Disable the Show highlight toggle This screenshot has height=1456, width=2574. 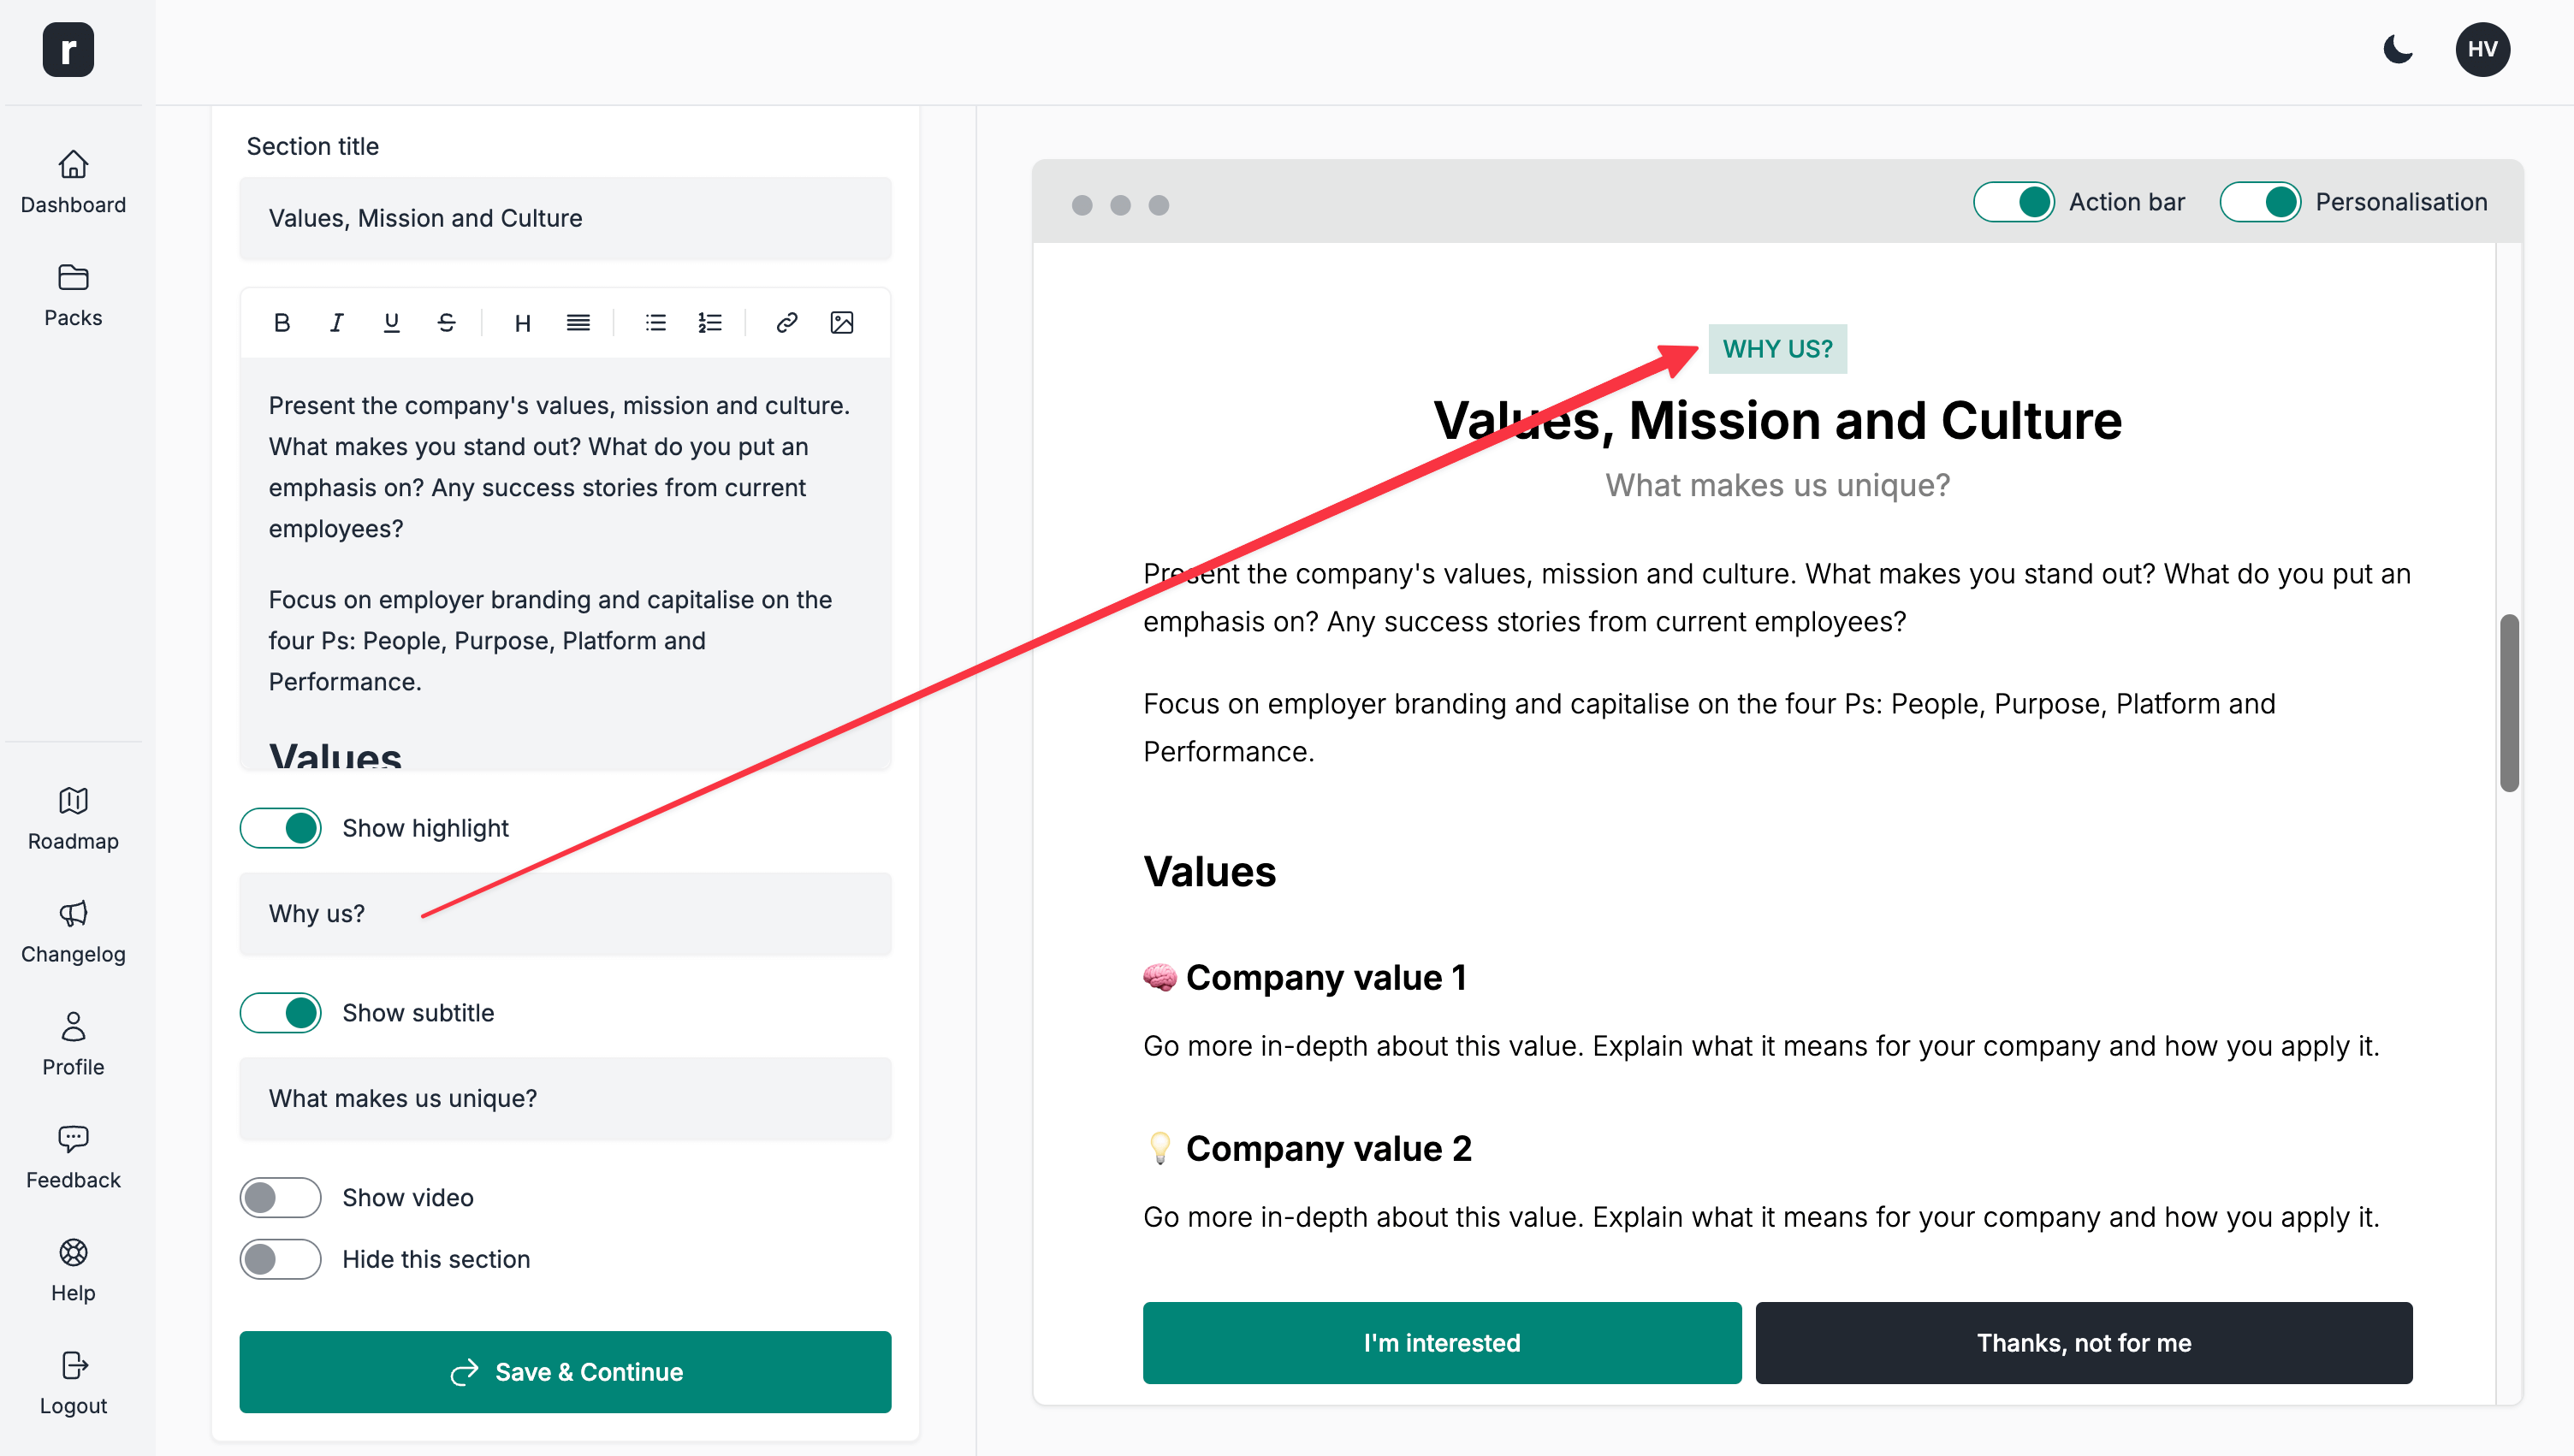tap(280, 828)
